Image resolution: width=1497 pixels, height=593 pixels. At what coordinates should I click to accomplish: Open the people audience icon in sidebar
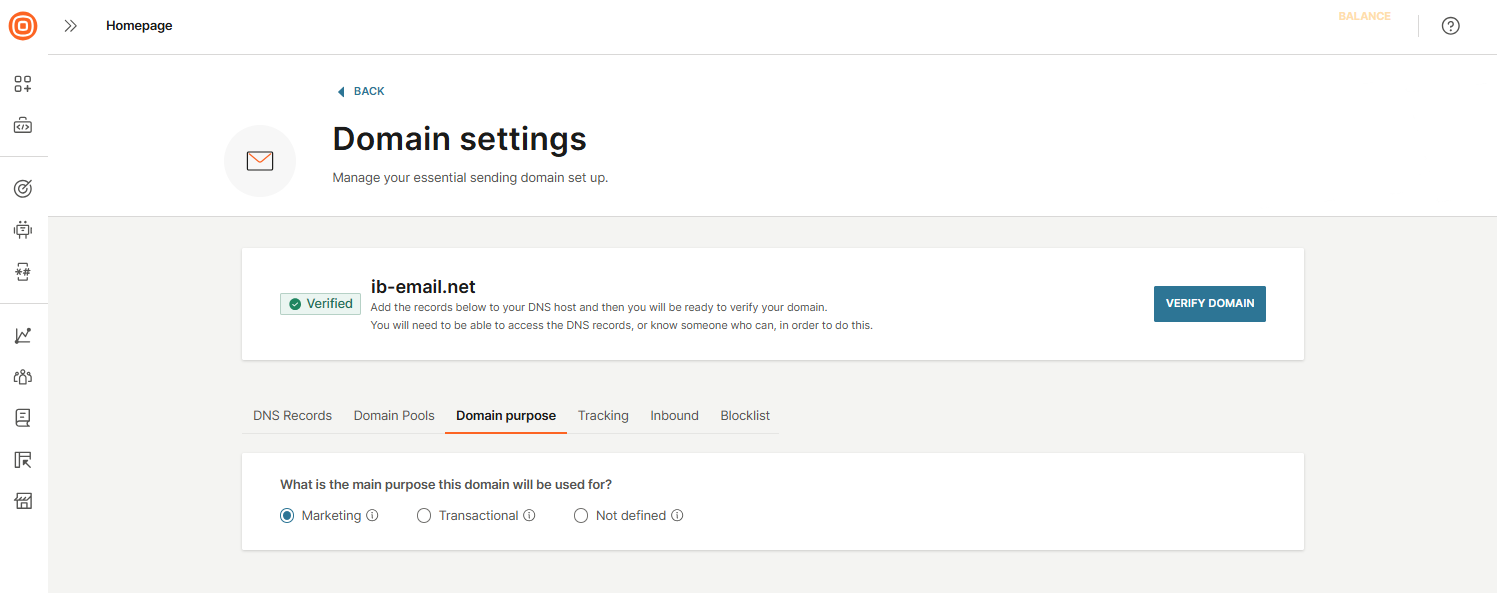[23, 377]
